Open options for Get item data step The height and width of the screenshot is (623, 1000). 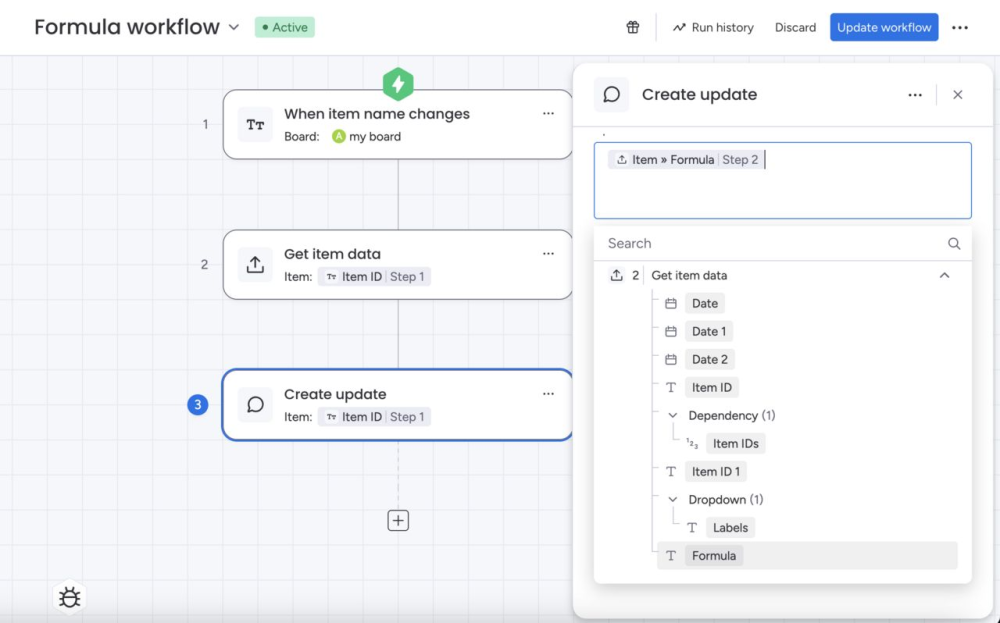tap(548, 254)
